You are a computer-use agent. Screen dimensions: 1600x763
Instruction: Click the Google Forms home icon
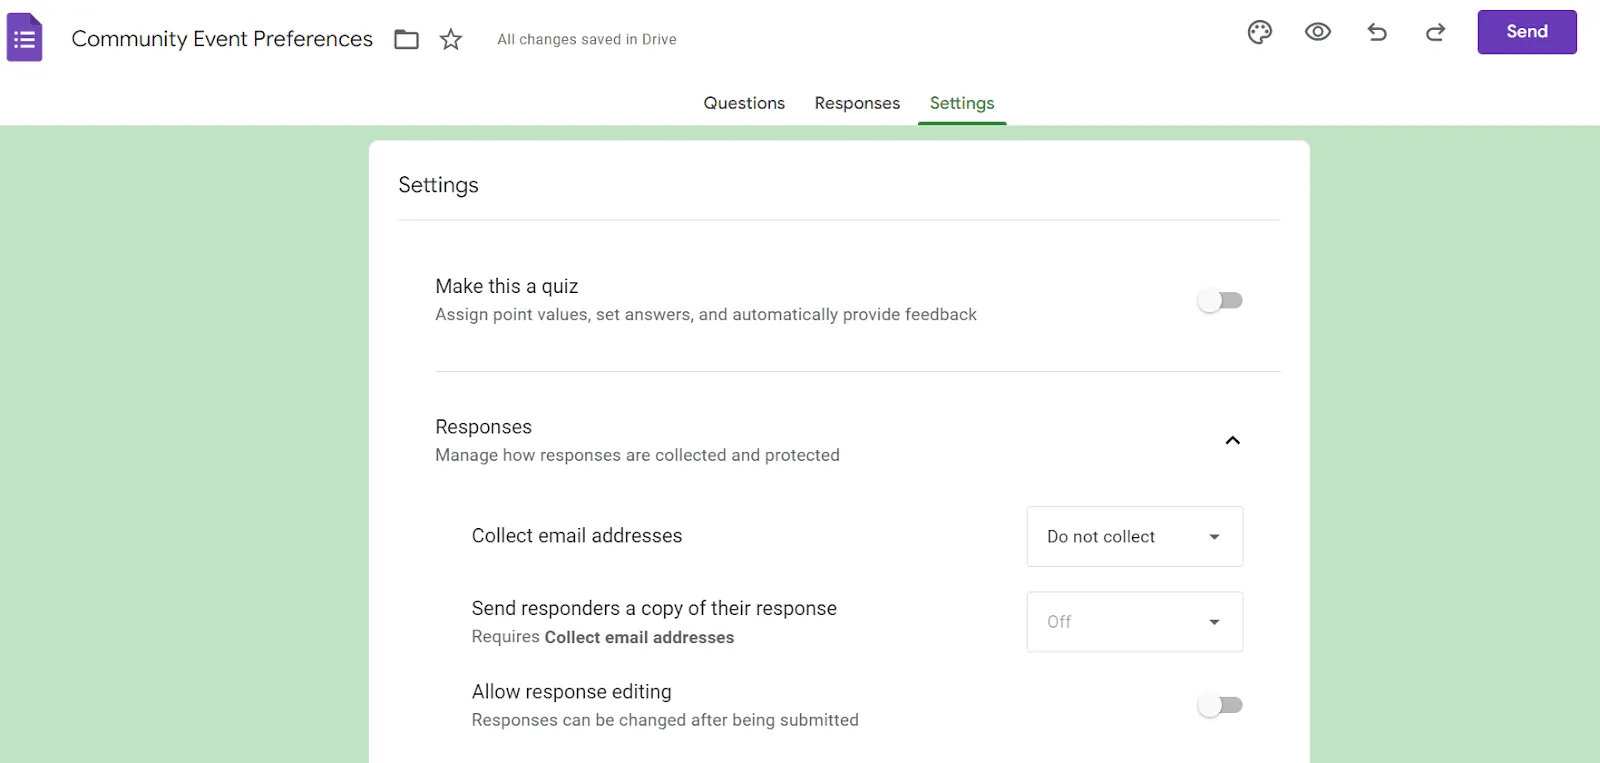[x=25, y=38]
